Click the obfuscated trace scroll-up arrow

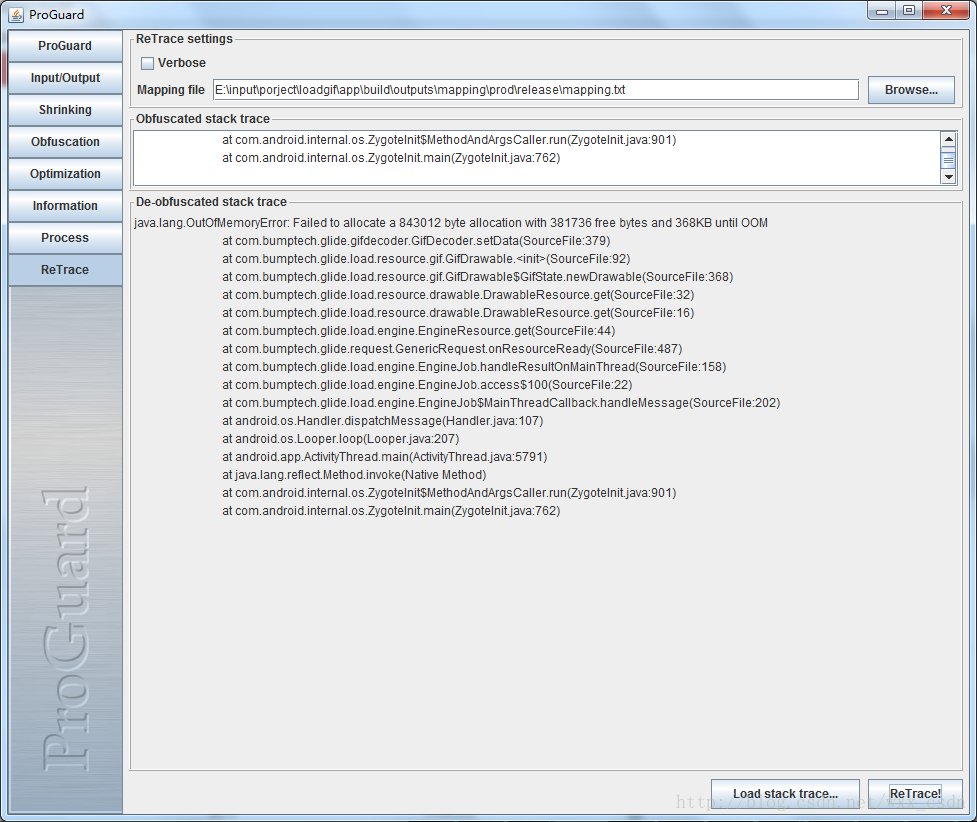[948, 139]
